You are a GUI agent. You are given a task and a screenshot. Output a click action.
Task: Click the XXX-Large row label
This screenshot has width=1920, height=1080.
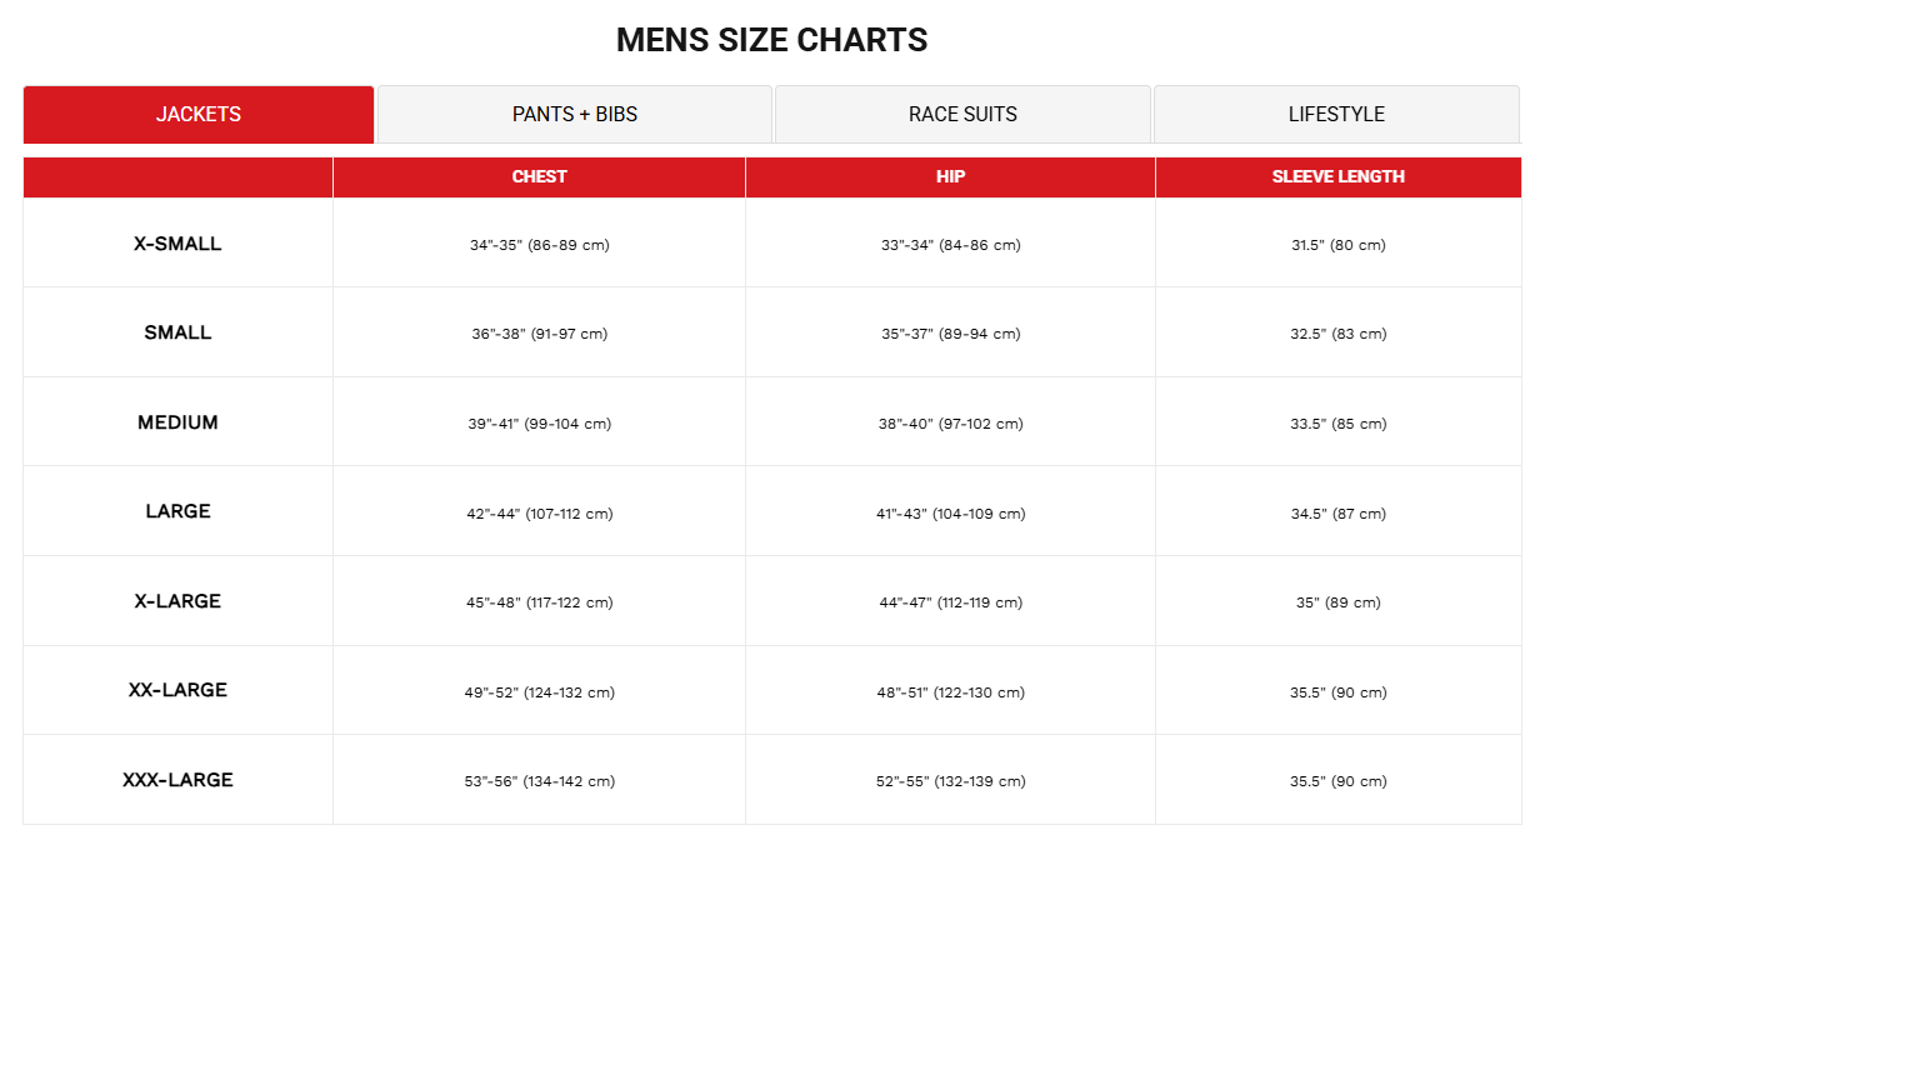pos(178,780)
